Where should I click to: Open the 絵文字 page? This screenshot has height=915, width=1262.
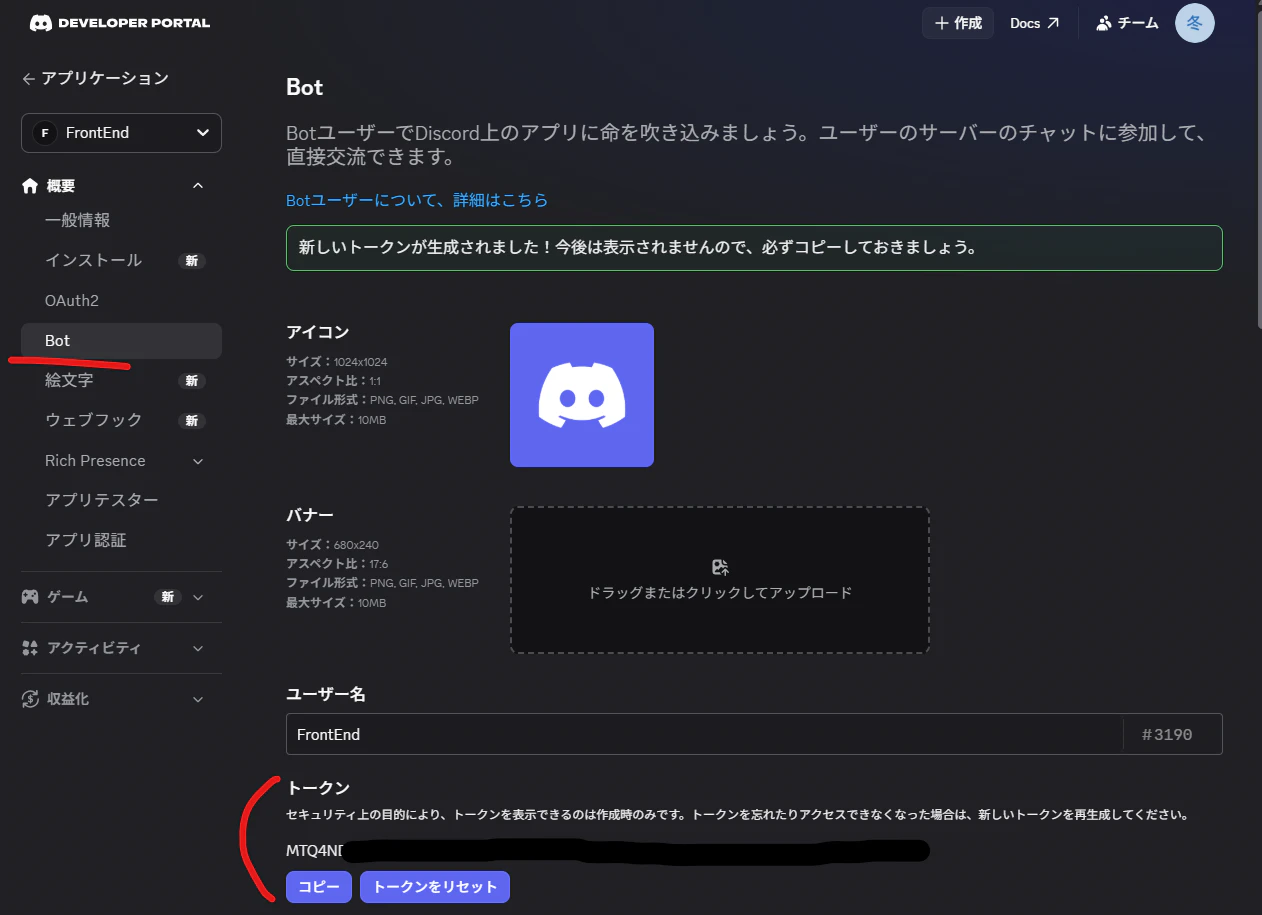tap(69, 380)
